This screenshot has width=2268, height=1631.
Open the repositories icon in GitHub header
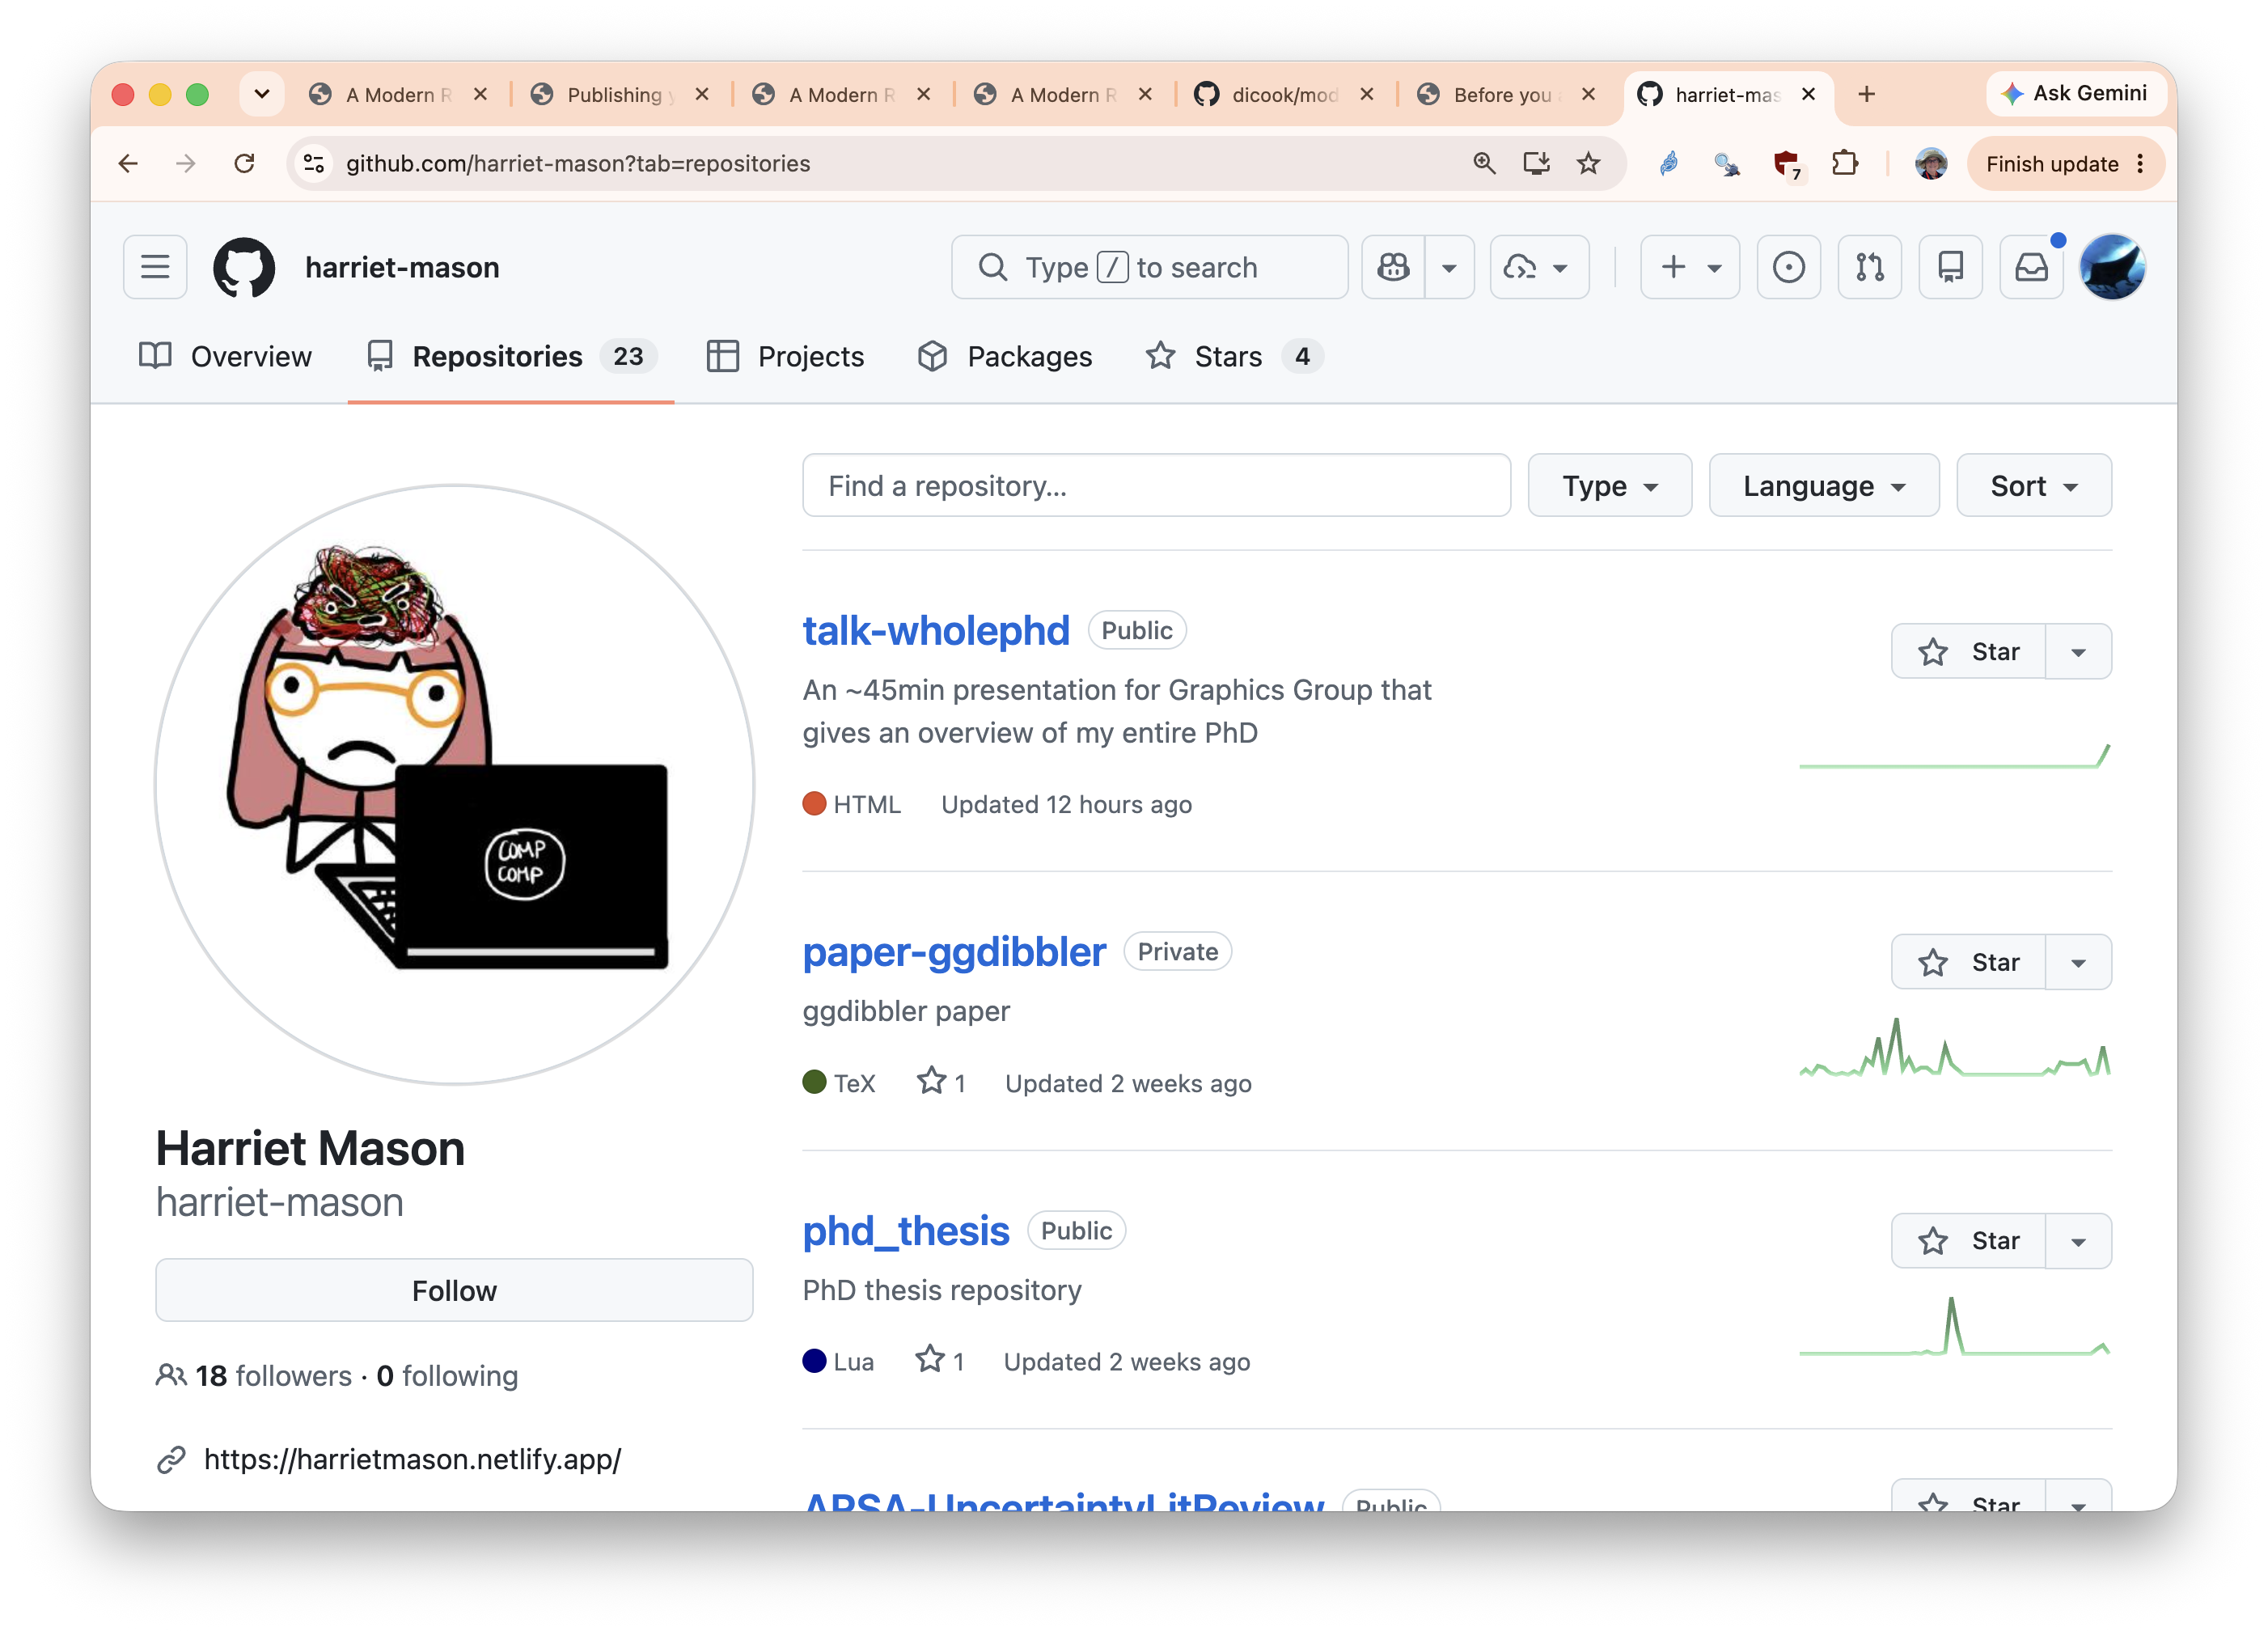tap(1950, 267)
